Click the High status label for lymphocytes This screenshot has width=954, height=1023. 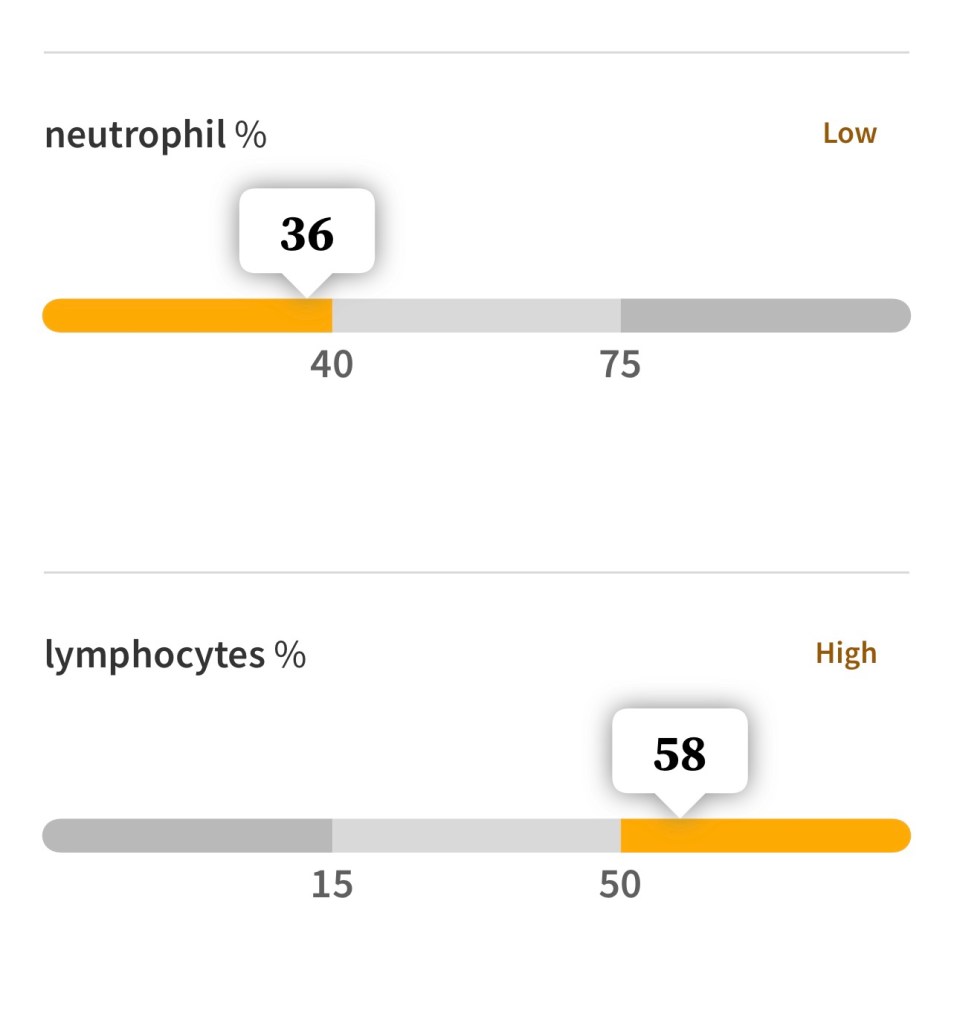click(x=846, y=653)
